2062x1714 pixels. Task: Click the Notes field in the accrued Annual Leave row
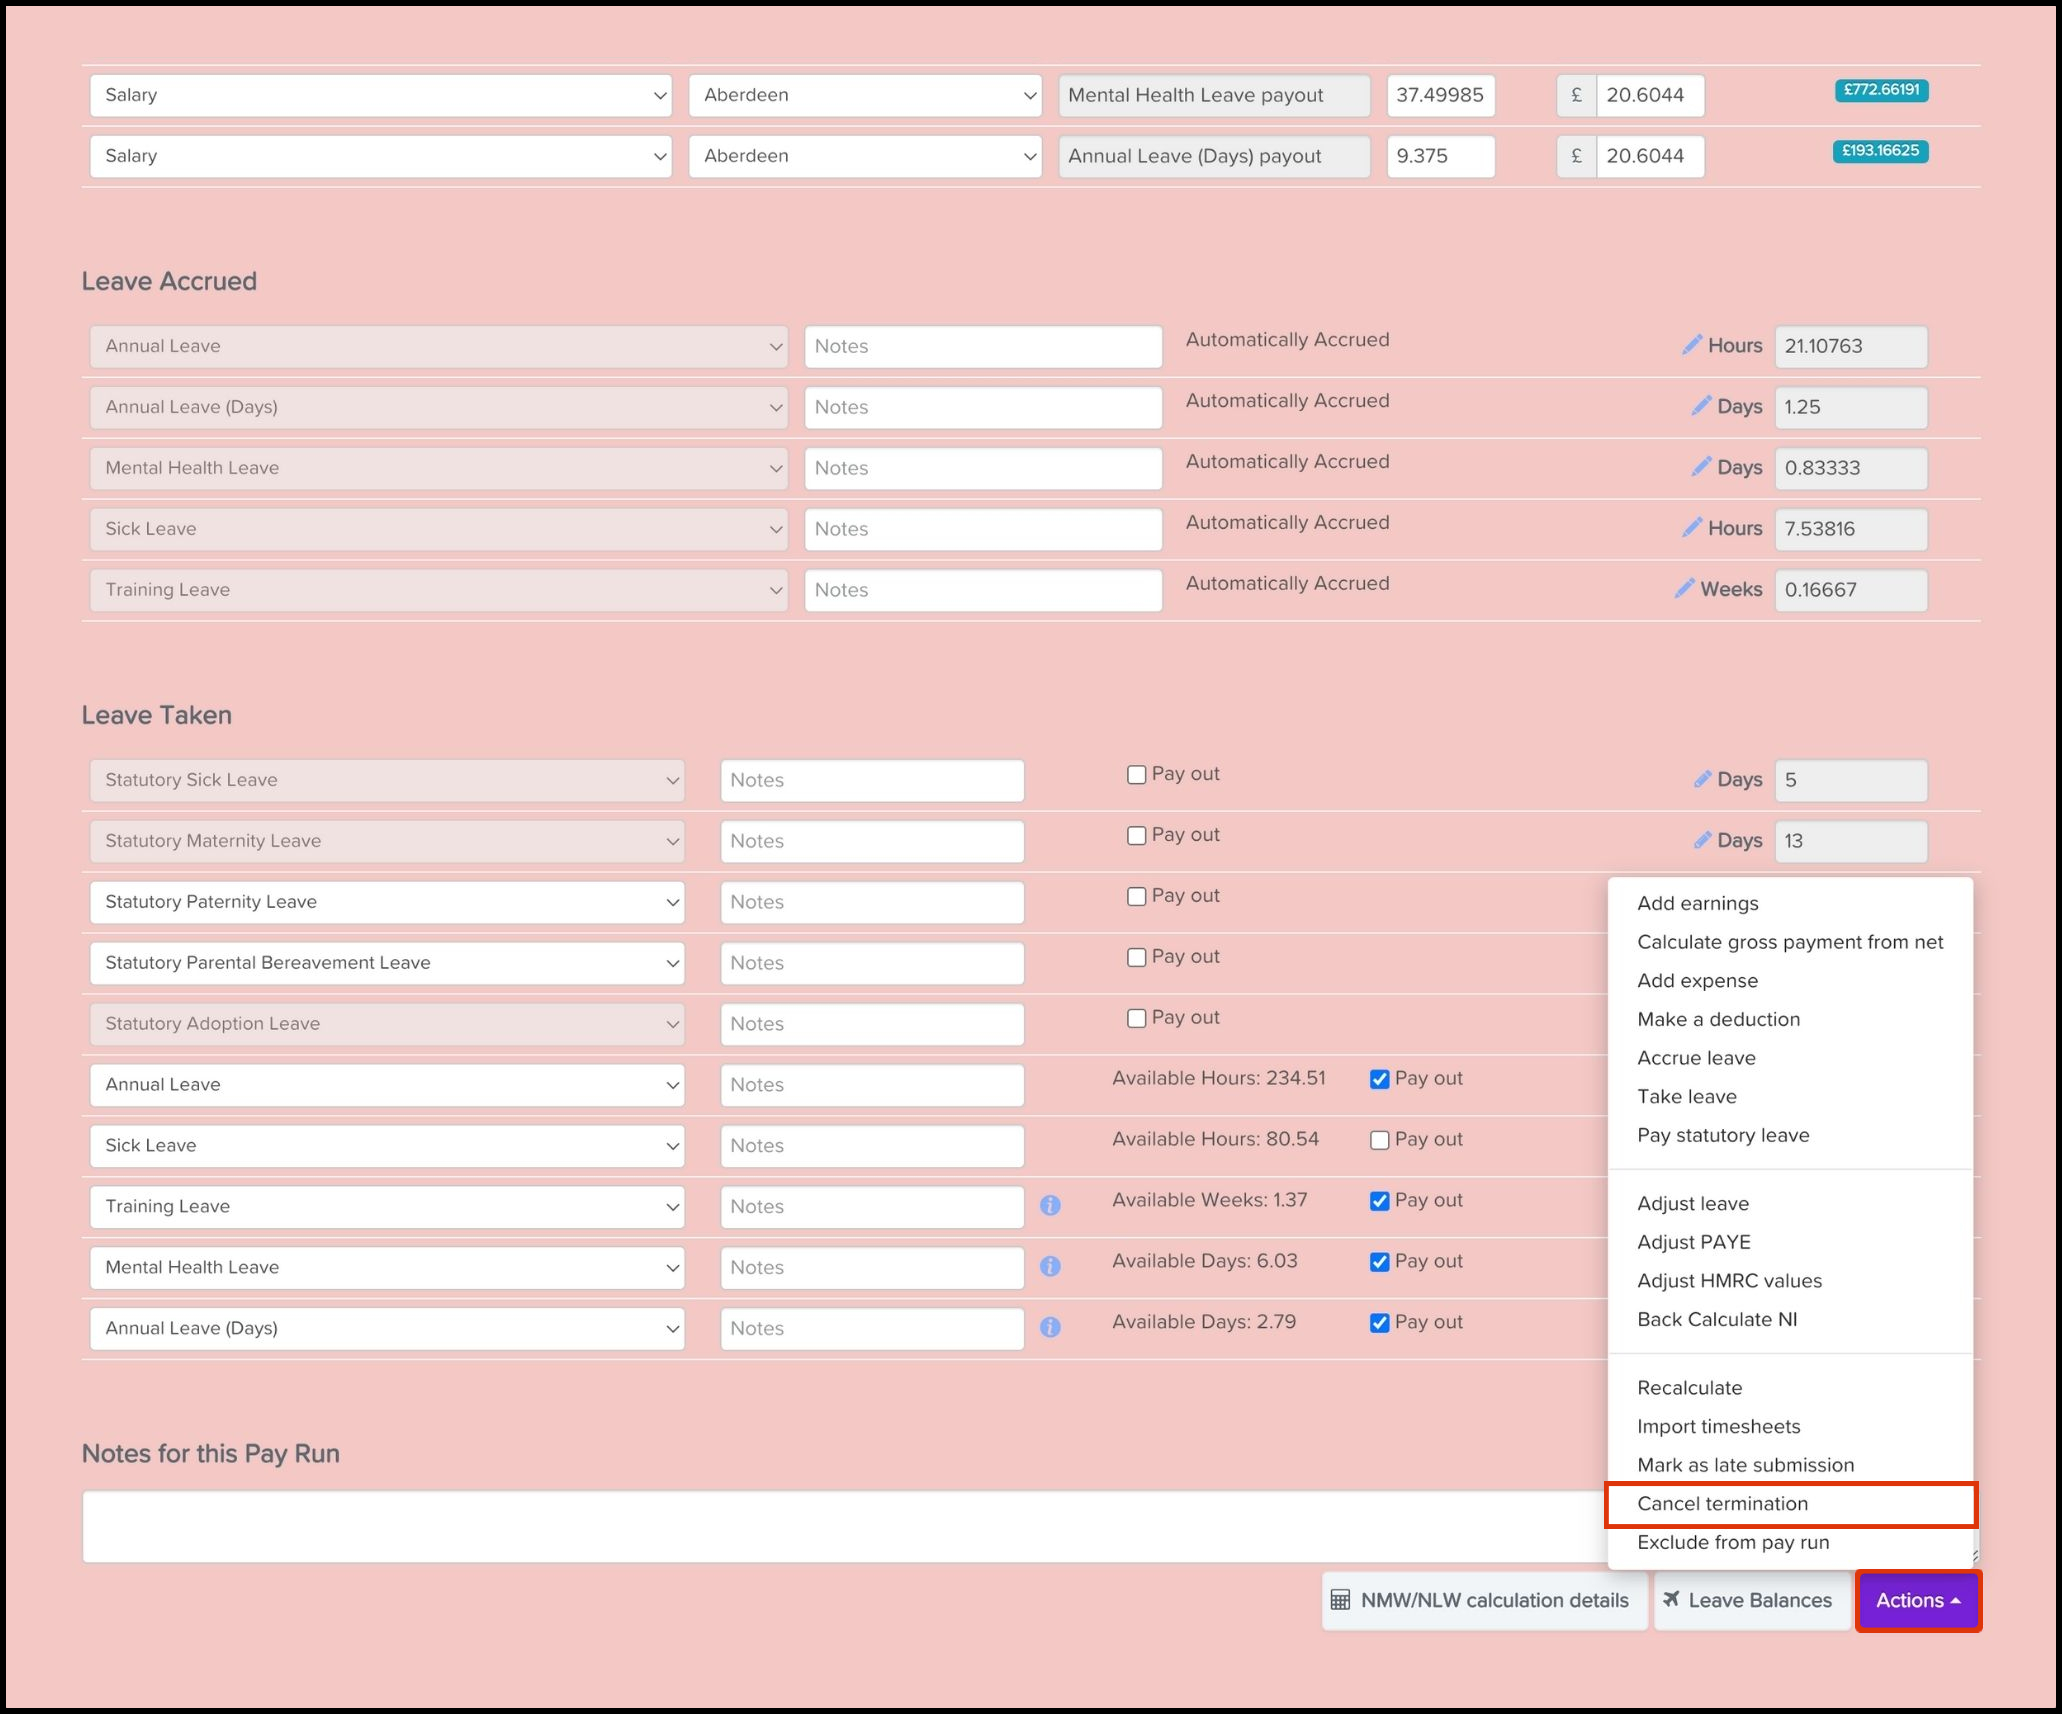coord(982,346)
